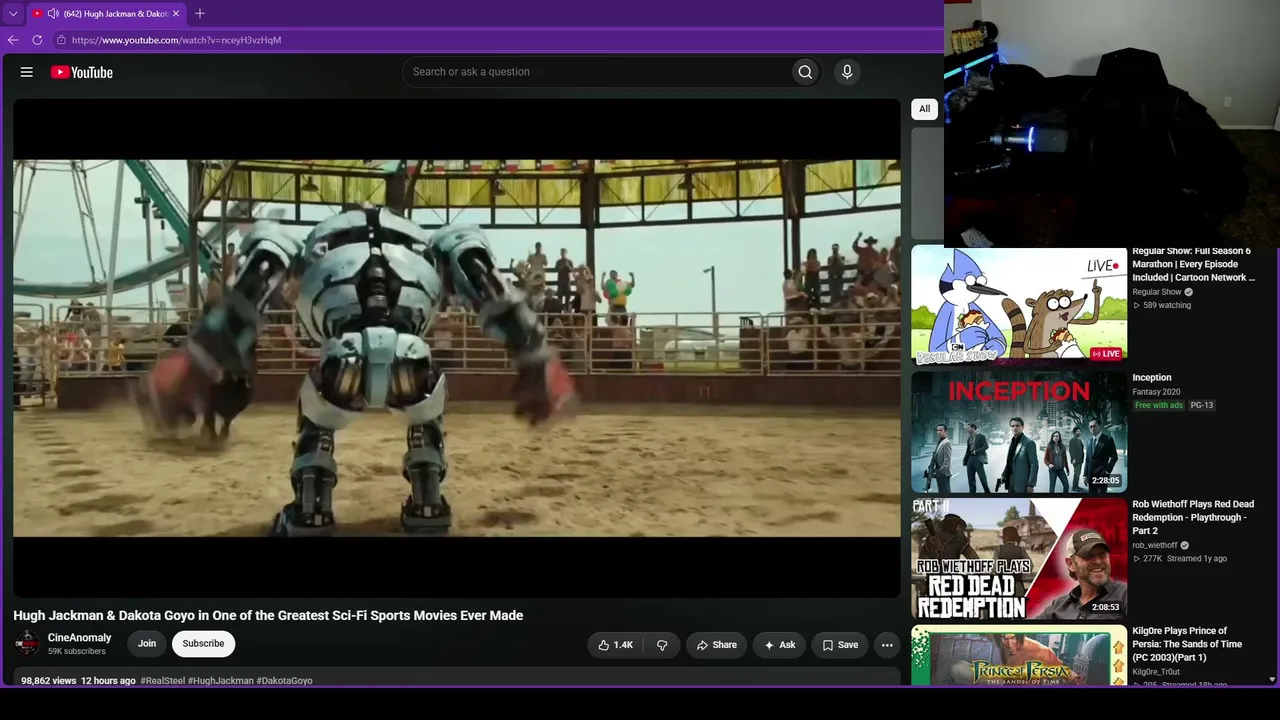
Task: Open the Red Dead Redemption playthrough thumbnail
Action: tap(1019, 559)
